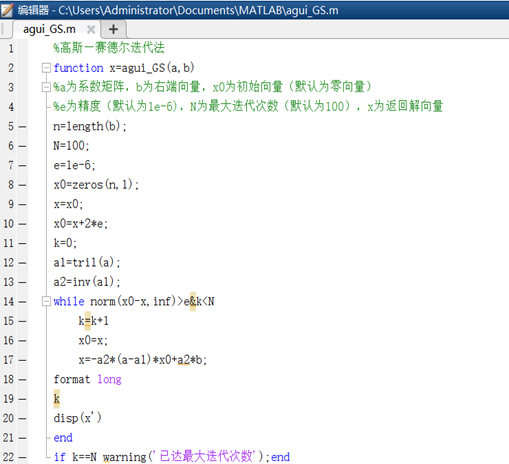Click the 'format' command on line 18
The width and height of the screenshot is (509, 464).
(x=72, y=379)
